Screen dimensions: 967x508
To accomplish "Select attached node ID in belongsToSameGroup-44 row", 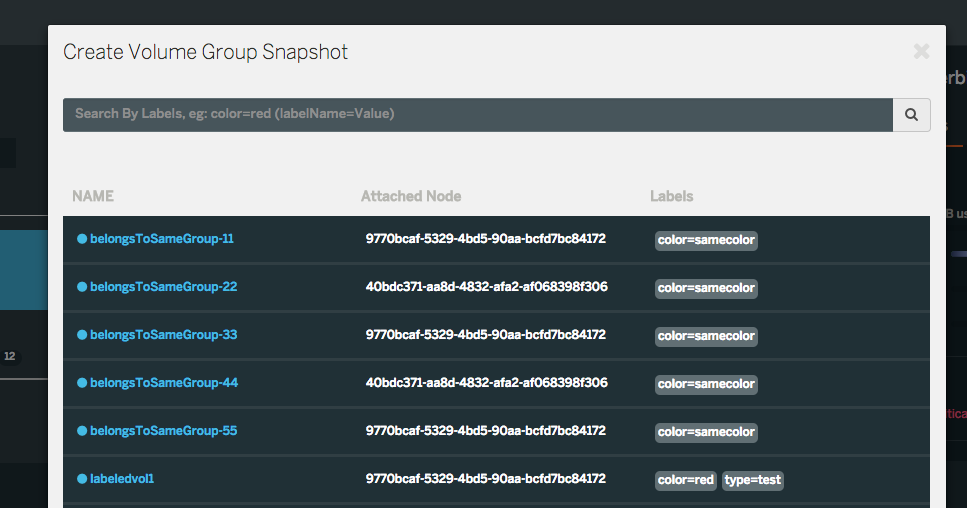I will point(486,383).
